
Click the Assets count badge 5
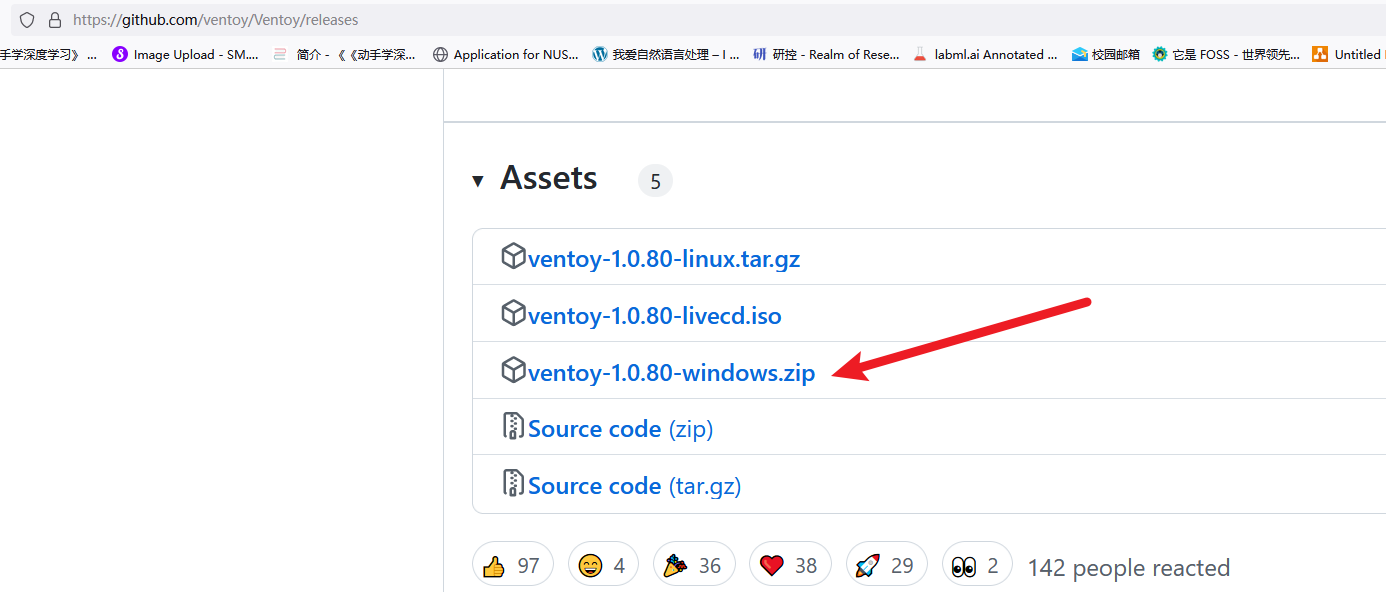click(655, 181)
